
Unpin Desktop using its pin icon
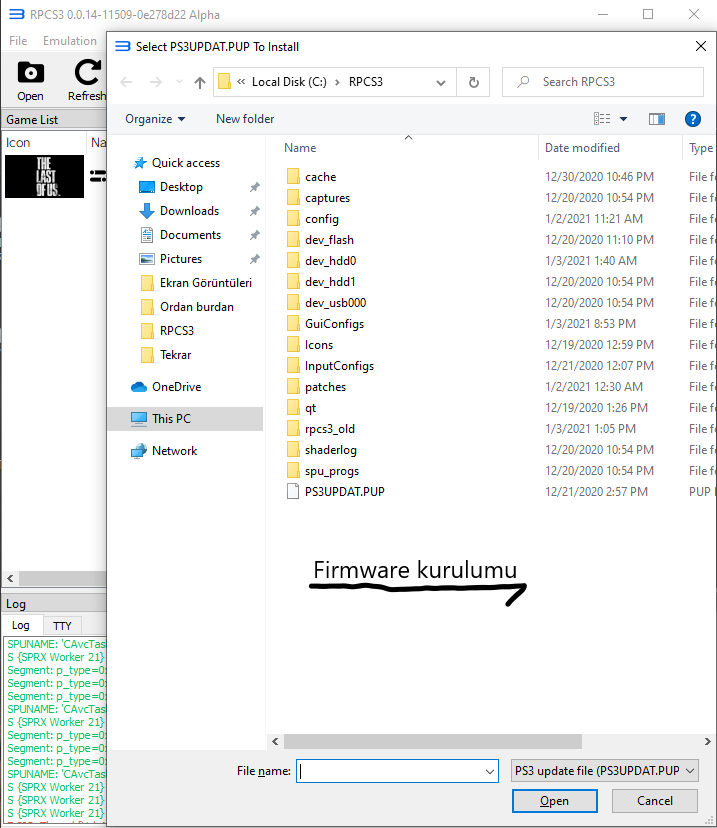click(x=254, y=187)
